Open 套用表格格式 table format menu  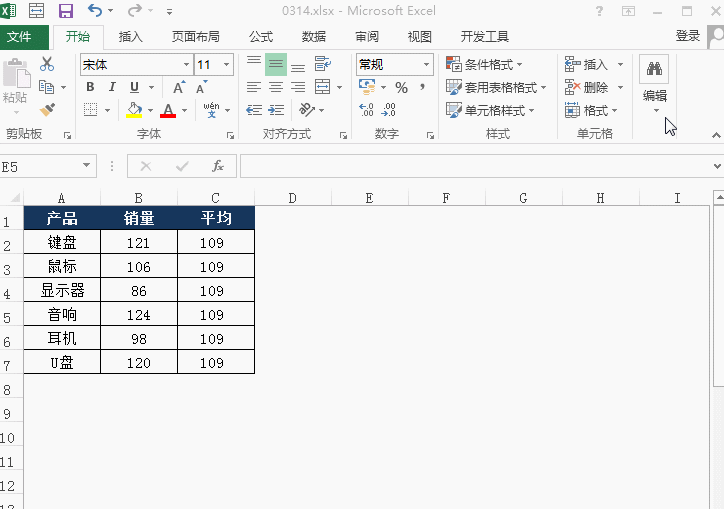[496, 87]
